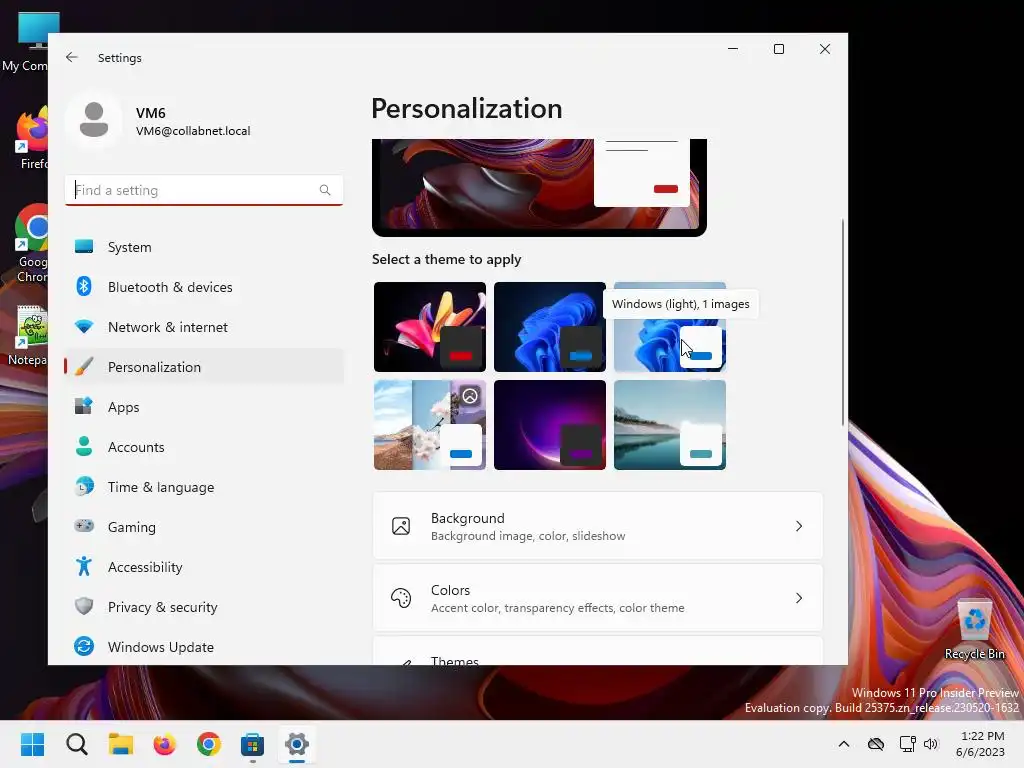
Task: Click the Privacy & security label
Action: pyautogui.click(x=163, y=607)
